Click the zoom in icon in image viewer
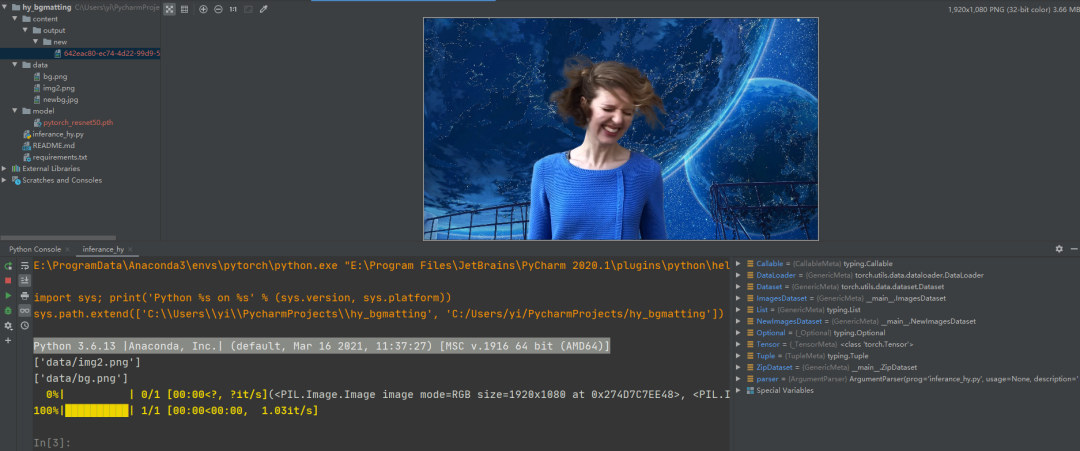This screenshot has height=451, width=1080. point(202,9)
